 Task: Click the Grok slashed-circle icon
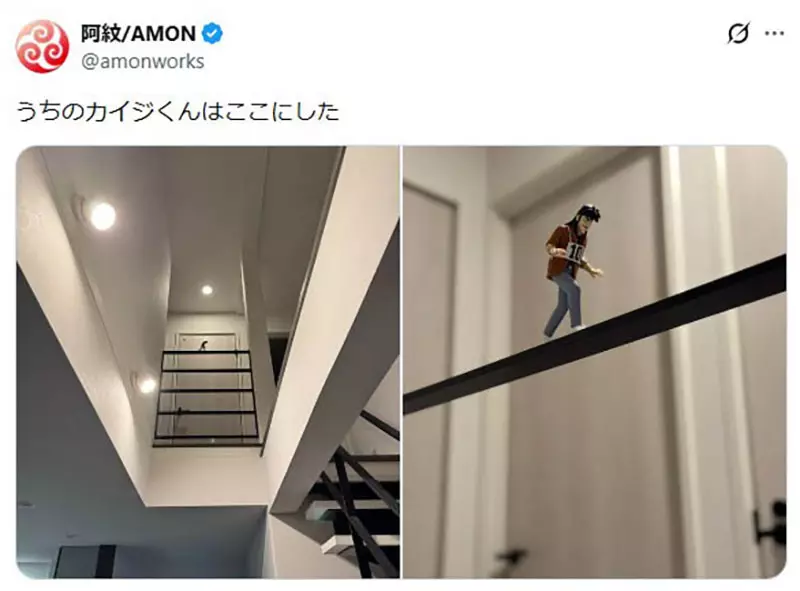pos(738,34)
